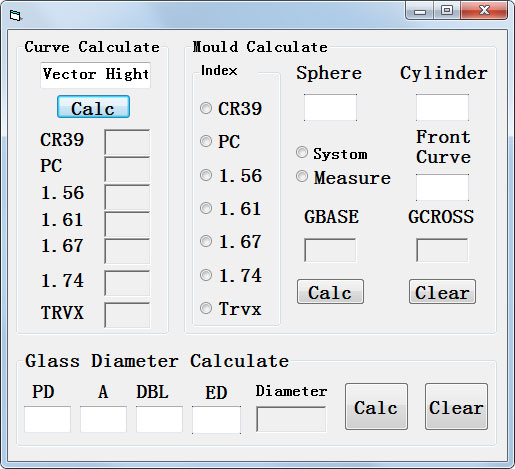Click the Sphere label text
The width and height of the screenshot is (515, 469).
click(329, 73)
